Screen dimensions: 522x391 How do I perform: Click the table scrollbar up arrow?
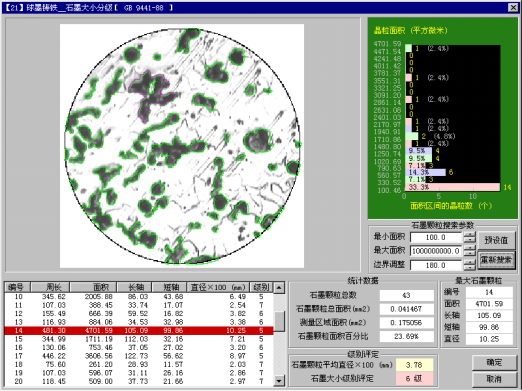click(279, 287)
